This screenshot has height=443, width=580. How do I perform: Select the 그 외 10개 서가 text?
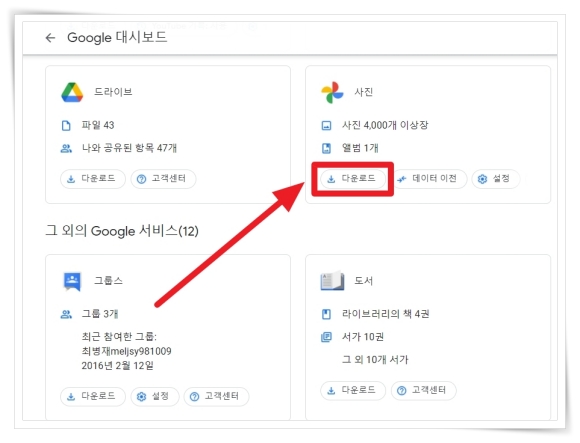click(x=375, y=360)
